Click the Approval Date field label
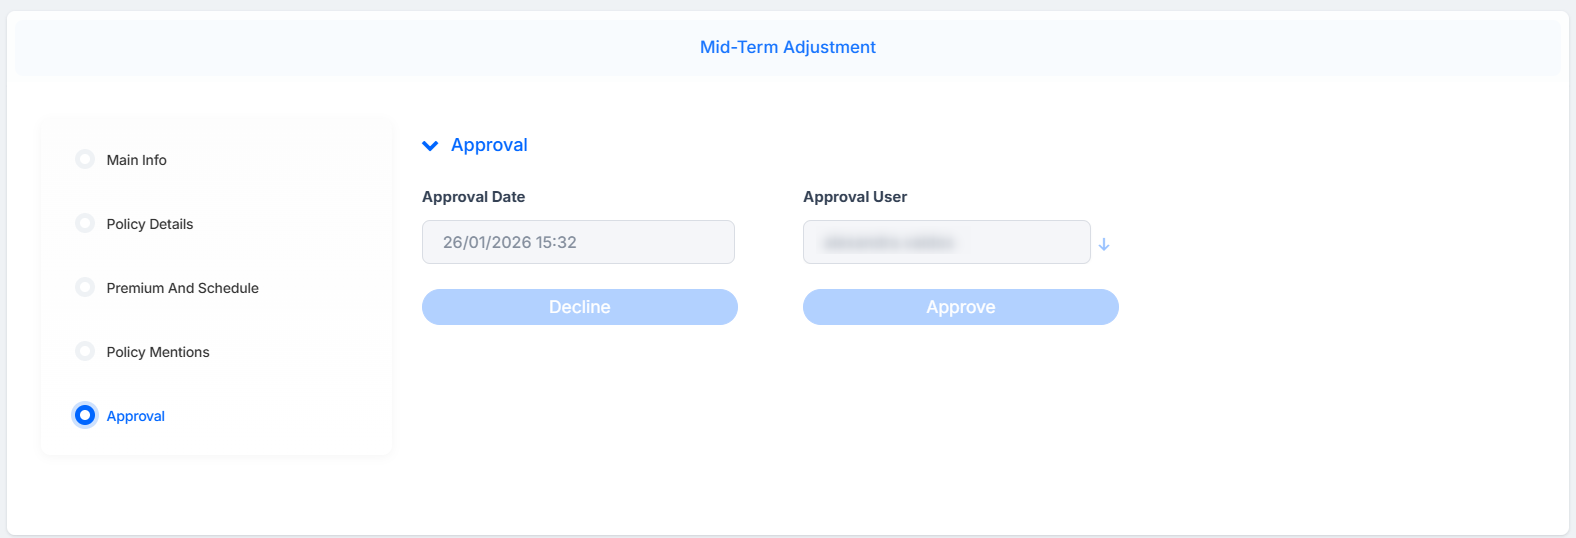Viewport: 1576px width, 538px height. [474, 197]
